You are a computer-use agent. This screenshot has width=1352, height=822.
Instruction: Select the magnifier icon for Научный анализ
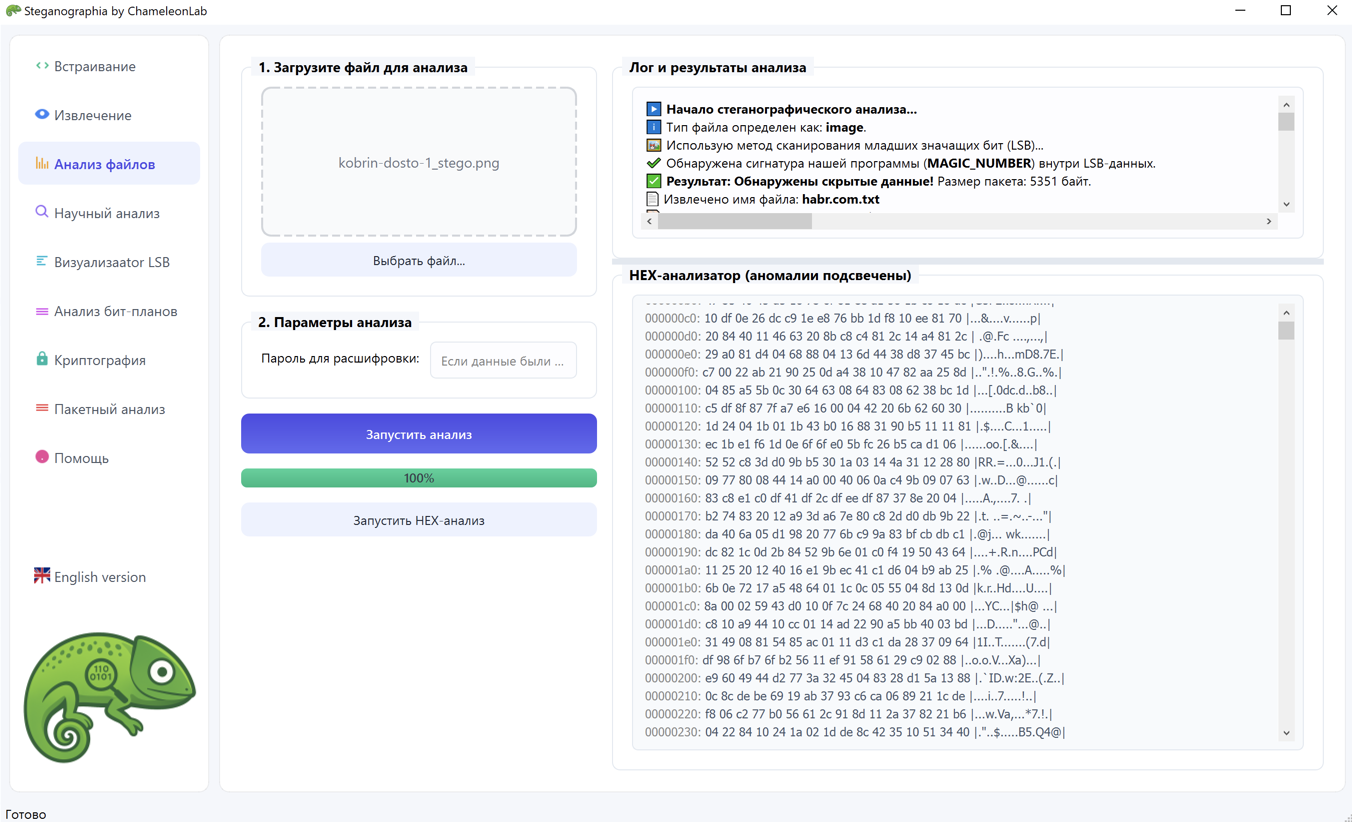tap(39, 213)
